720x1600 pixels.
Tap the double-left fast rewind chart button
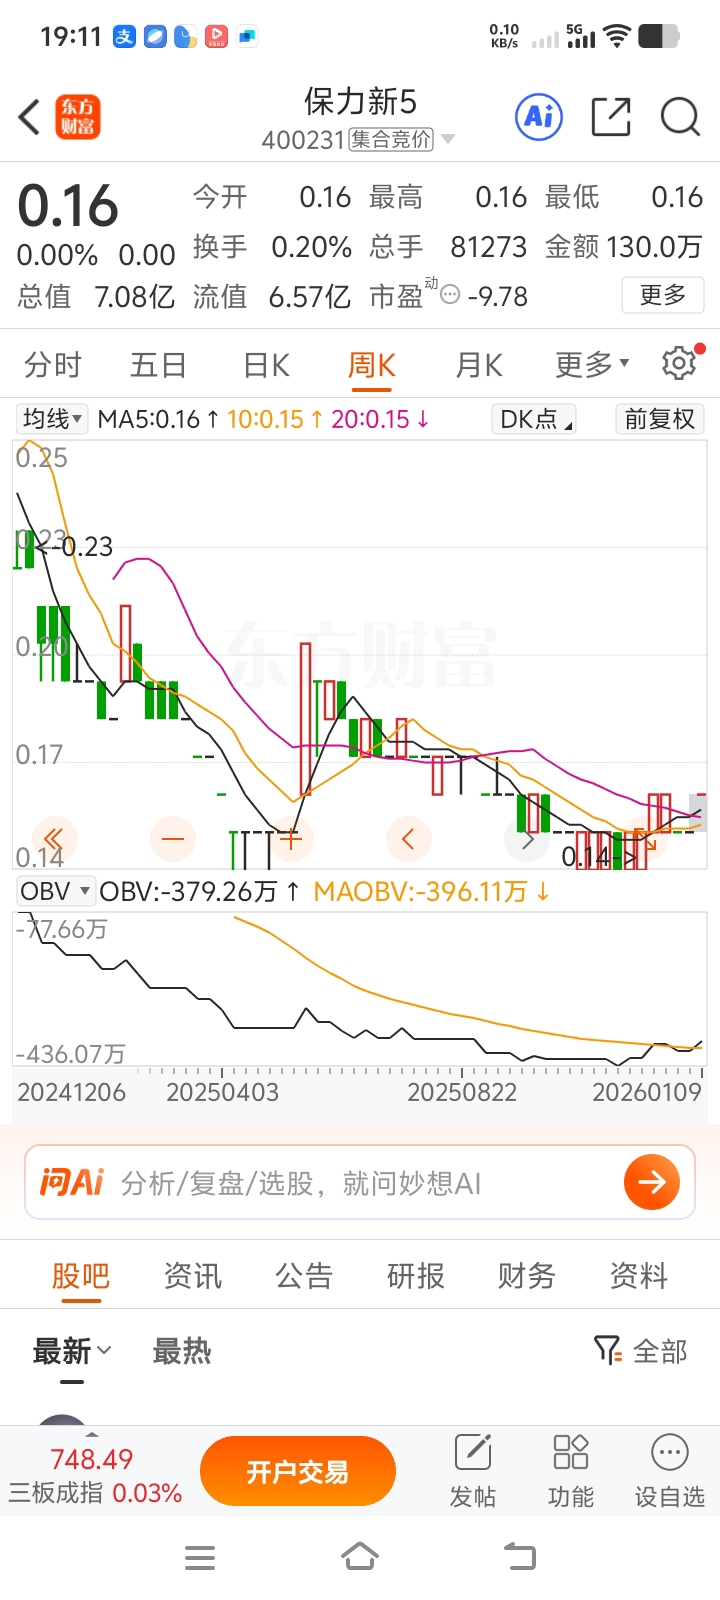click(x=54, y=838)
